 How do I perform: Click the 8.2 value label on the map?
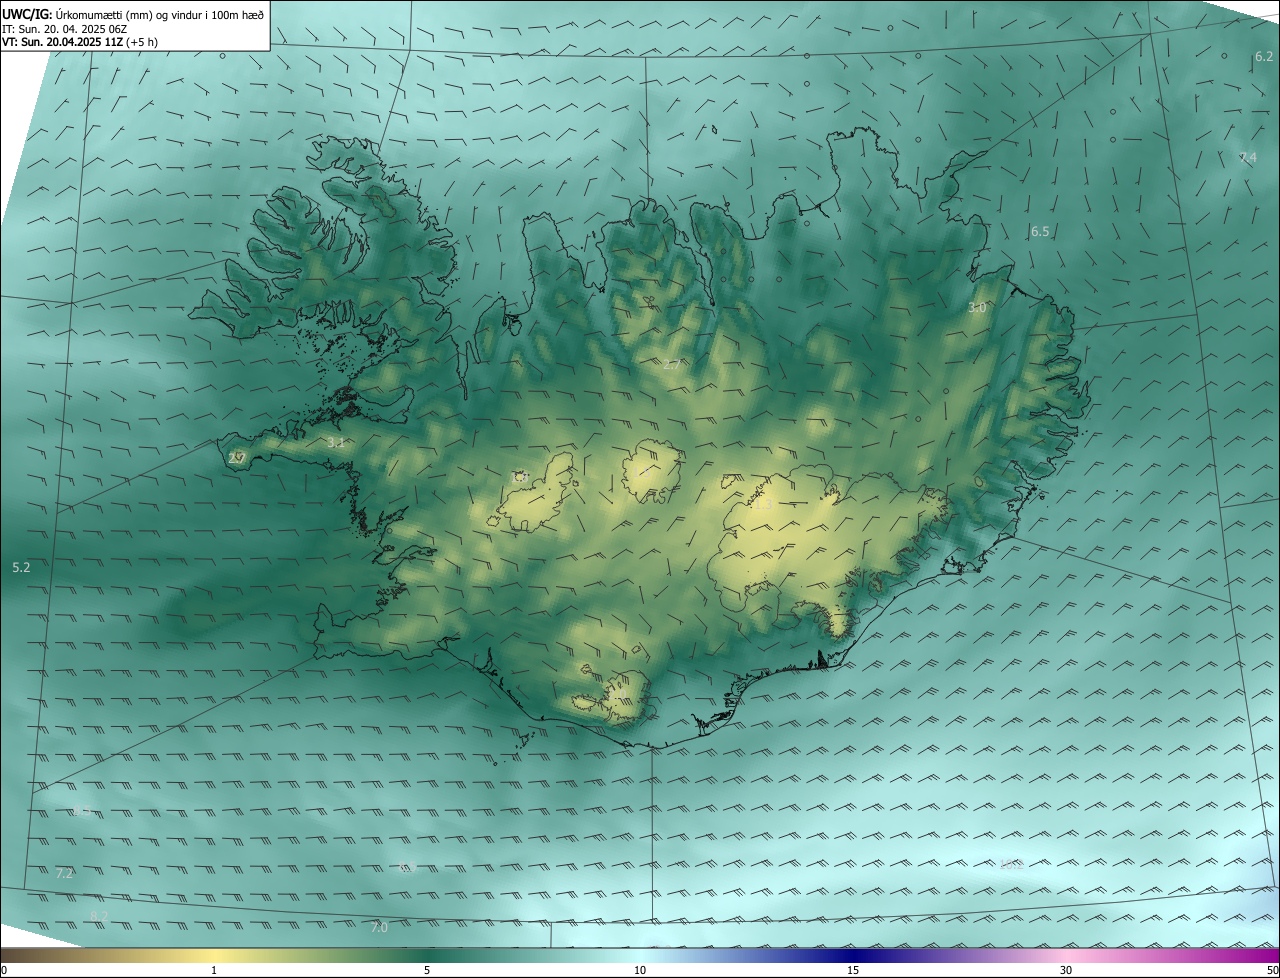(x=98, y=916)
